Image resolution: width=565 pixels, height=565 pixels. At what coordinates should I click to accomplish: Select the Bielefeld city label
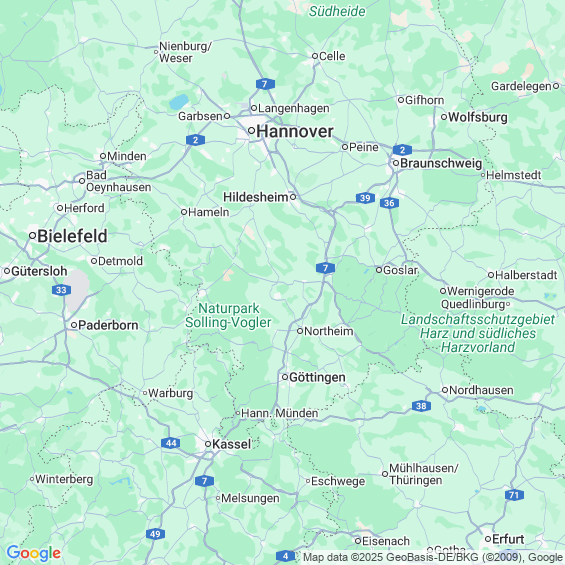click(x=72, y=236)
